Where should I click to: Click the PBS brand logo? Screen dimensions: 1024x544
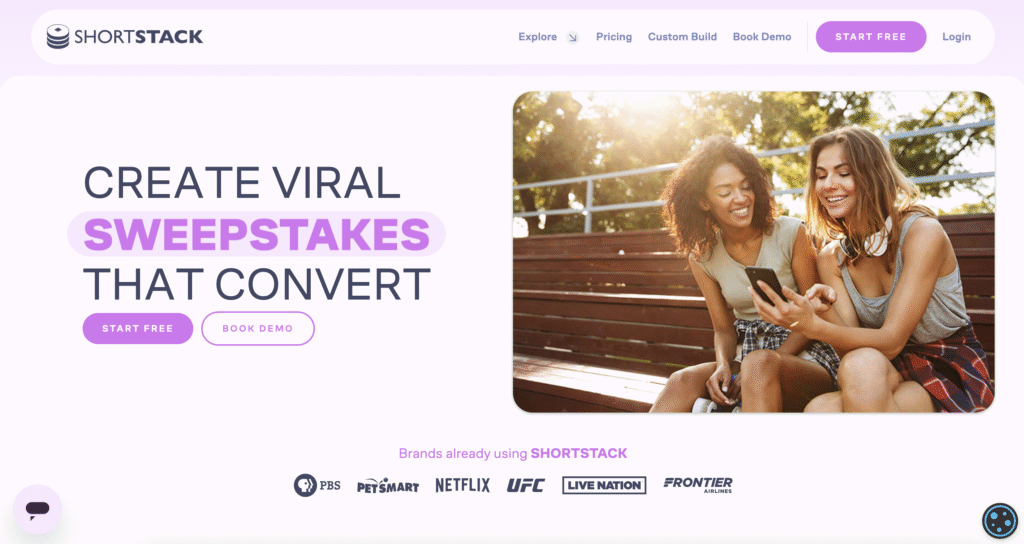[317, 485]
